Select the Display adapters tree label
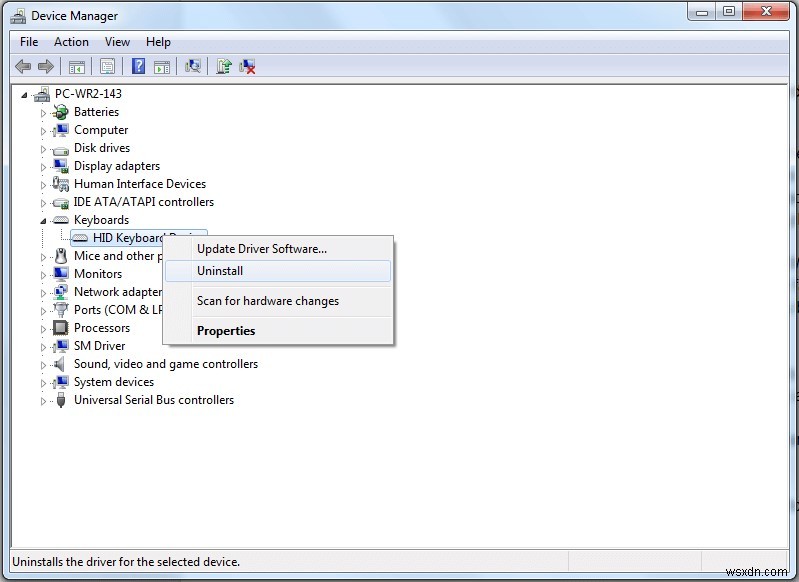Screen dimensions: 799x582 (x=117, y=166)
